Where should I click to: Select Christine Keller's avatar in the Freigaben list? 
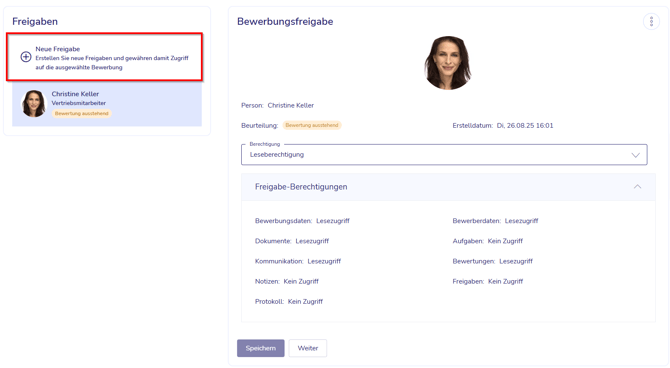(33, 103)
